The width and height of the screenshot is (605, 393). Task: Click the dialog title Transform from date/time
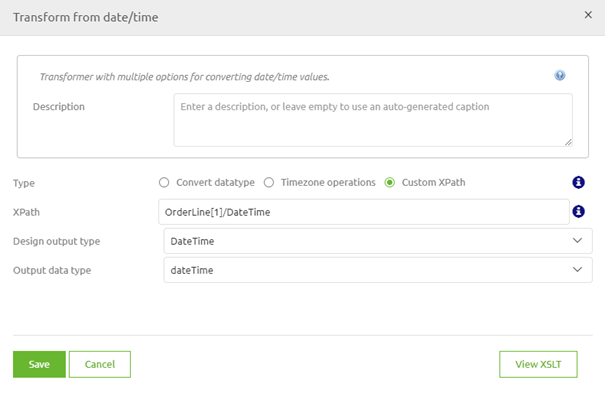[x=86, y=17]
